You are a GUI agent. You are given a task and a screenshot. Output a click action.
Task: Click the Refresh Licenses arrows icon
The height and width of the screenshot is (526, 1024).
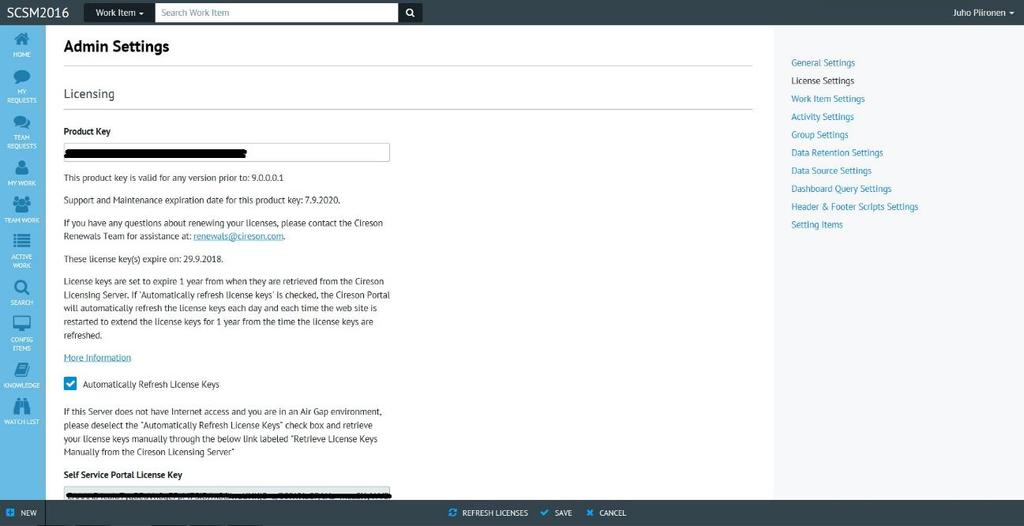click(x=453, y=513)
